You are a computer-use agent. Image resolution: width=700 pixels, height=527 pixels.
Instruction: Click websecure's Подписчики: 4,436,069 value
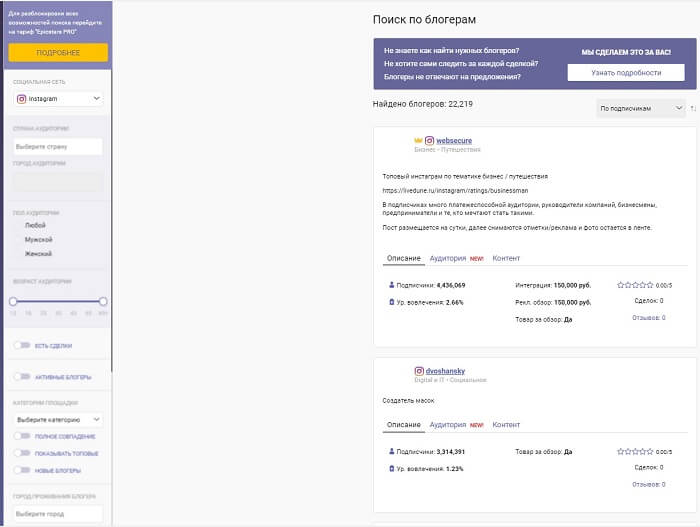431,285
